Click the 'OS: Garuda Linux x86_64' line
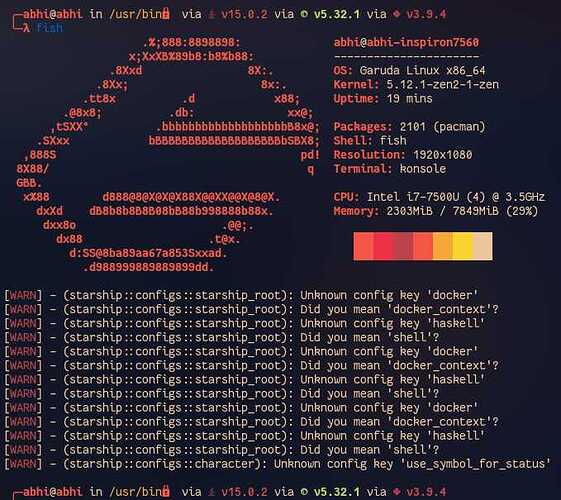Viewport: 561px width, 500px height. click(409, 70)
